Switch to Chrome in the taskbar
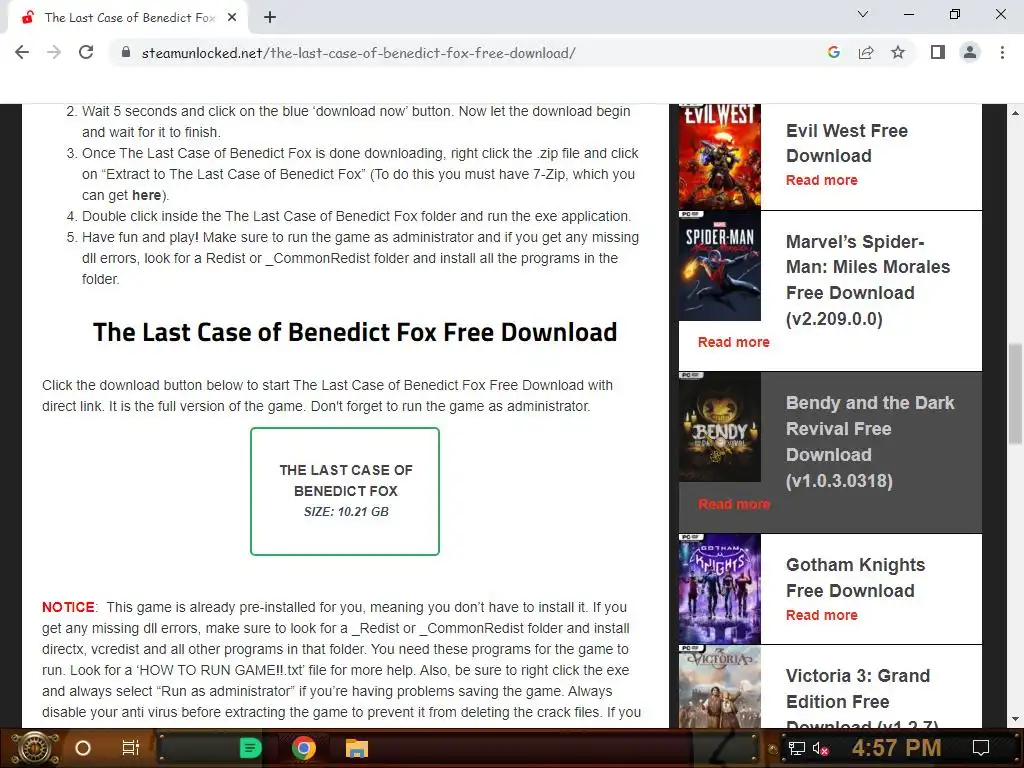Screen dimensions: 1024x768 (304, 748)
